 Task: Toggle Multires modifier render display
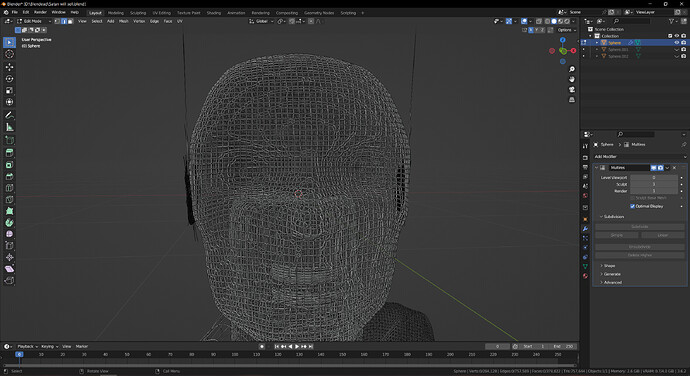pyautogui.click(x=660, y=168)
